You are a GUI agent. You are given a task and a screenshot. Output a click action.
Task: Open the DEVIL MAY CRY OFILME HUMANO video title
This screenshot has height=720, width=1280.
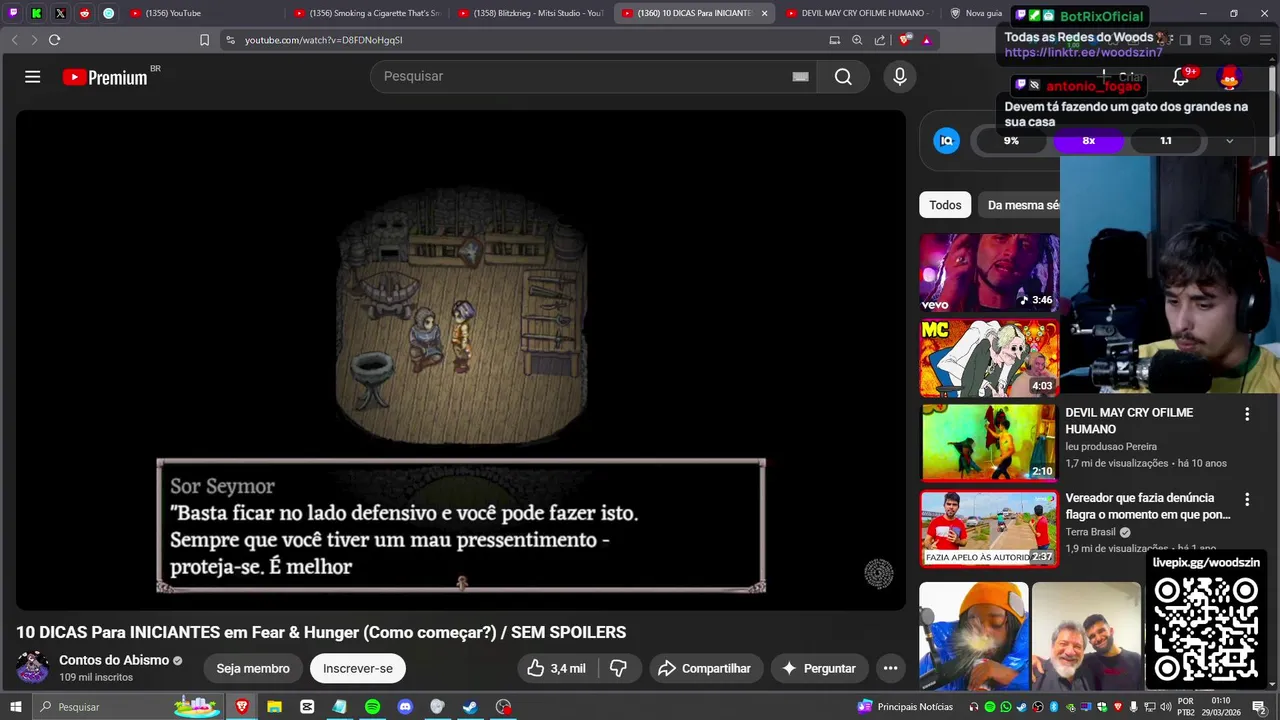tap(1129, 420)
